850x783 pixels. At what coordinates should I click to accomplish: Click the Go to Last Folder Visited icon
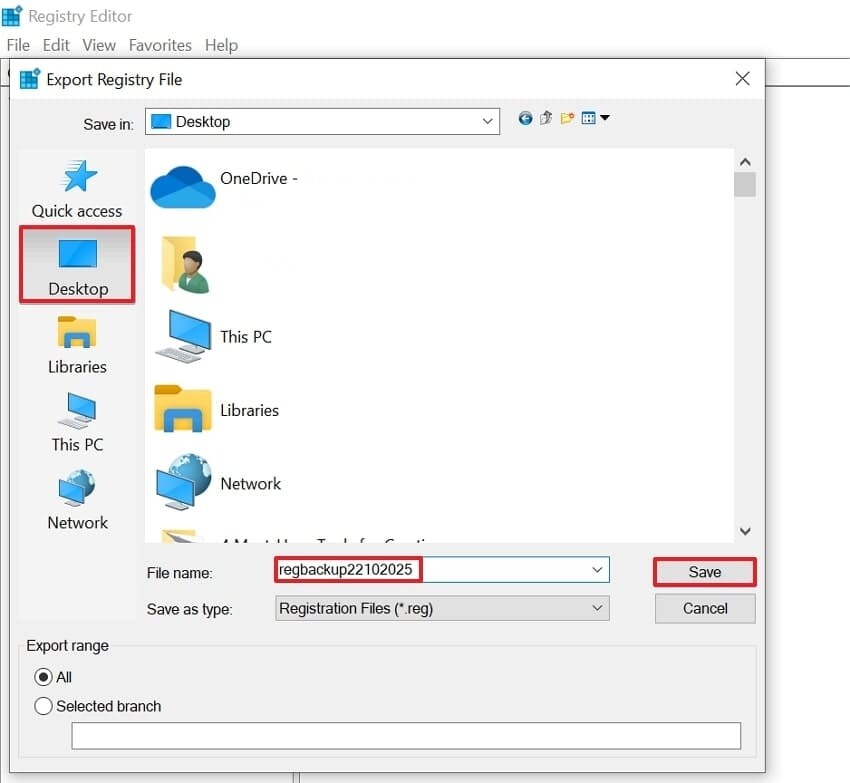click(525, 117)
